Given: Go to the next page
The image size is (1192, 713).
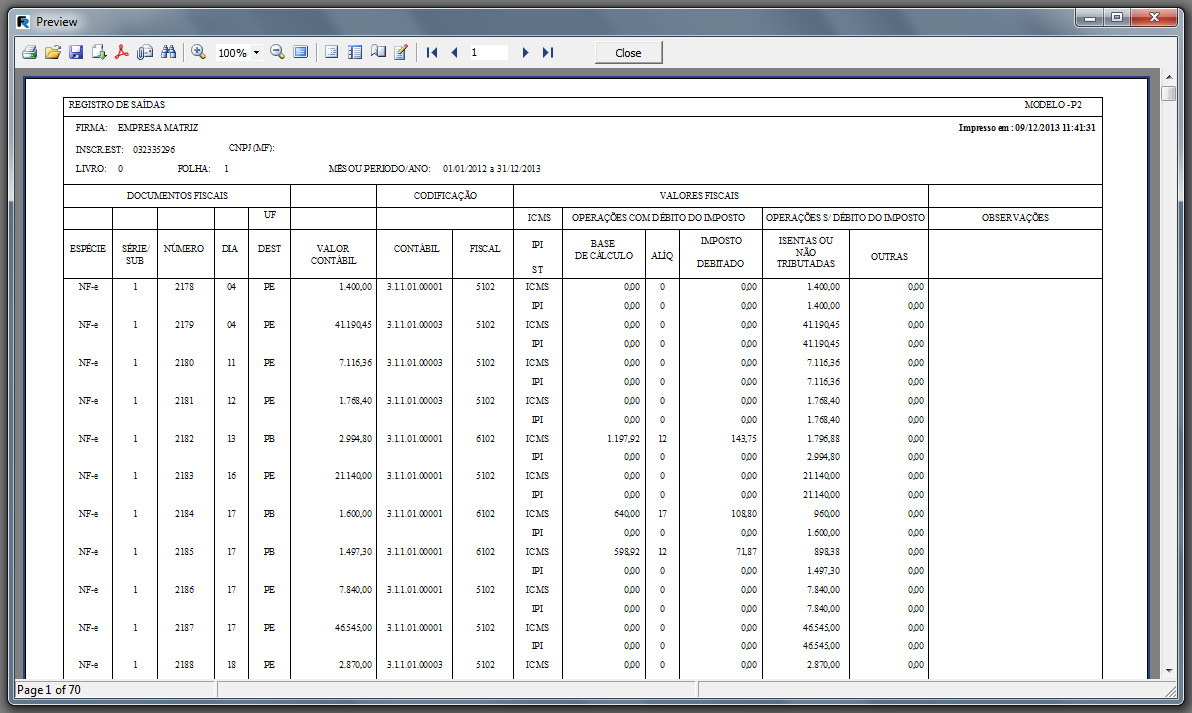Looking at the screenshot, I should pos(525,52).
